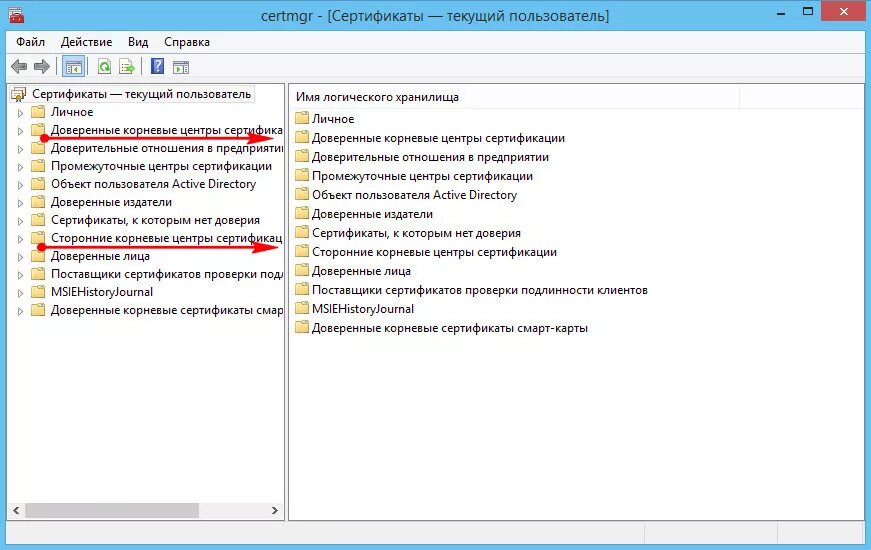
Task: Click Доверительные отношения в предприятии folder icon right pane
Action: click(x=302, y=156)
